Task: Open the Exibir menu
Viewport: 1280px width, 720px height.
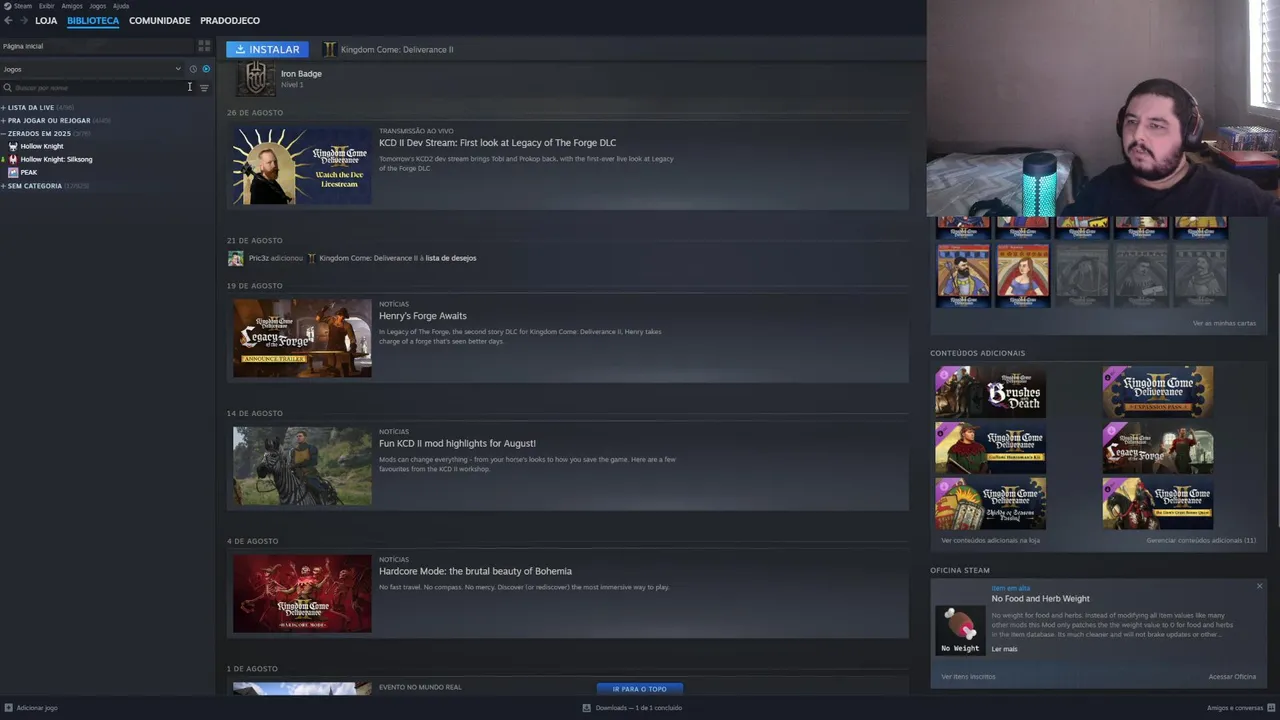Action: click(x=47, y=6)
